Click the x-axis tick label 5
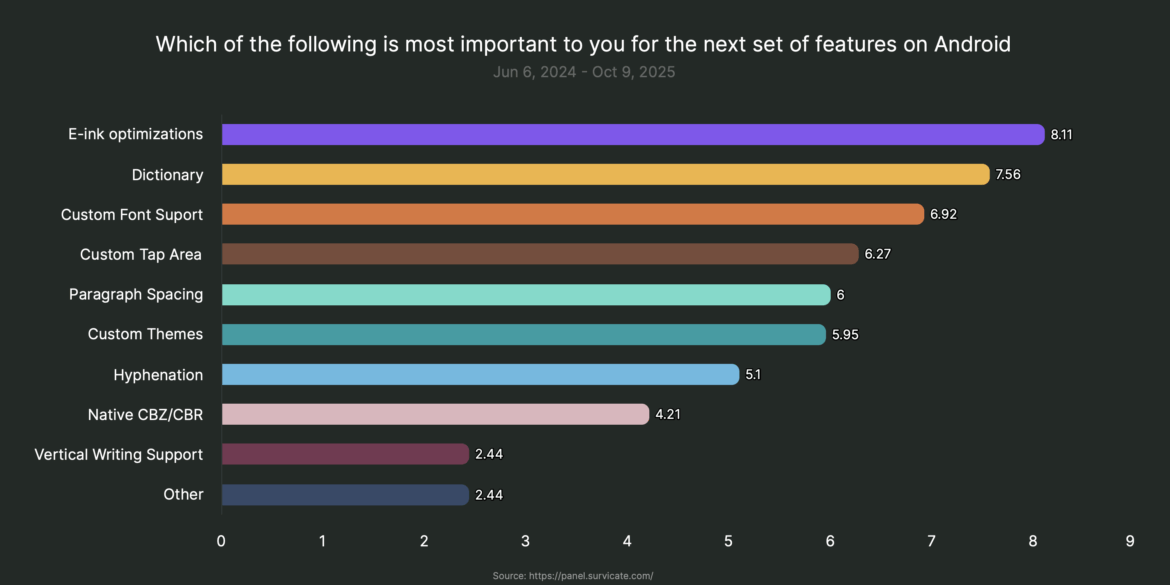Viewport: 1170px width, 585px height. pos(728,541)
